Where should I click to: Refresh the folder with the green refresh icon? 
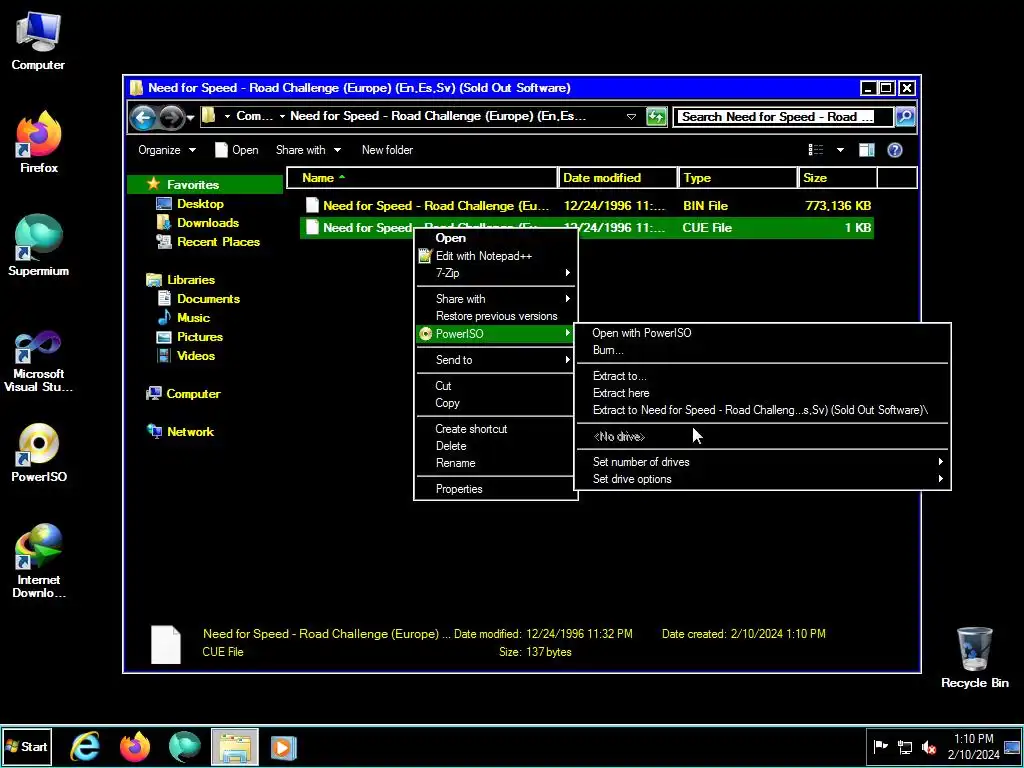[656, 117]
